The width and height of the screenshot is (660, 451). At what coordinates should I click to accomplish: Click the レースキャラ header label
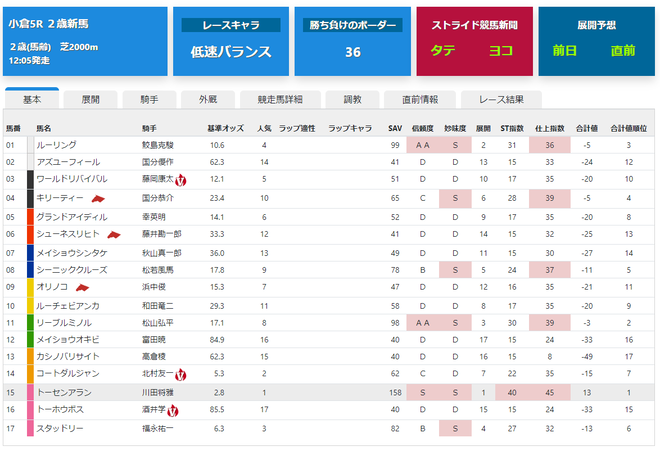click(x=231, y=25)
